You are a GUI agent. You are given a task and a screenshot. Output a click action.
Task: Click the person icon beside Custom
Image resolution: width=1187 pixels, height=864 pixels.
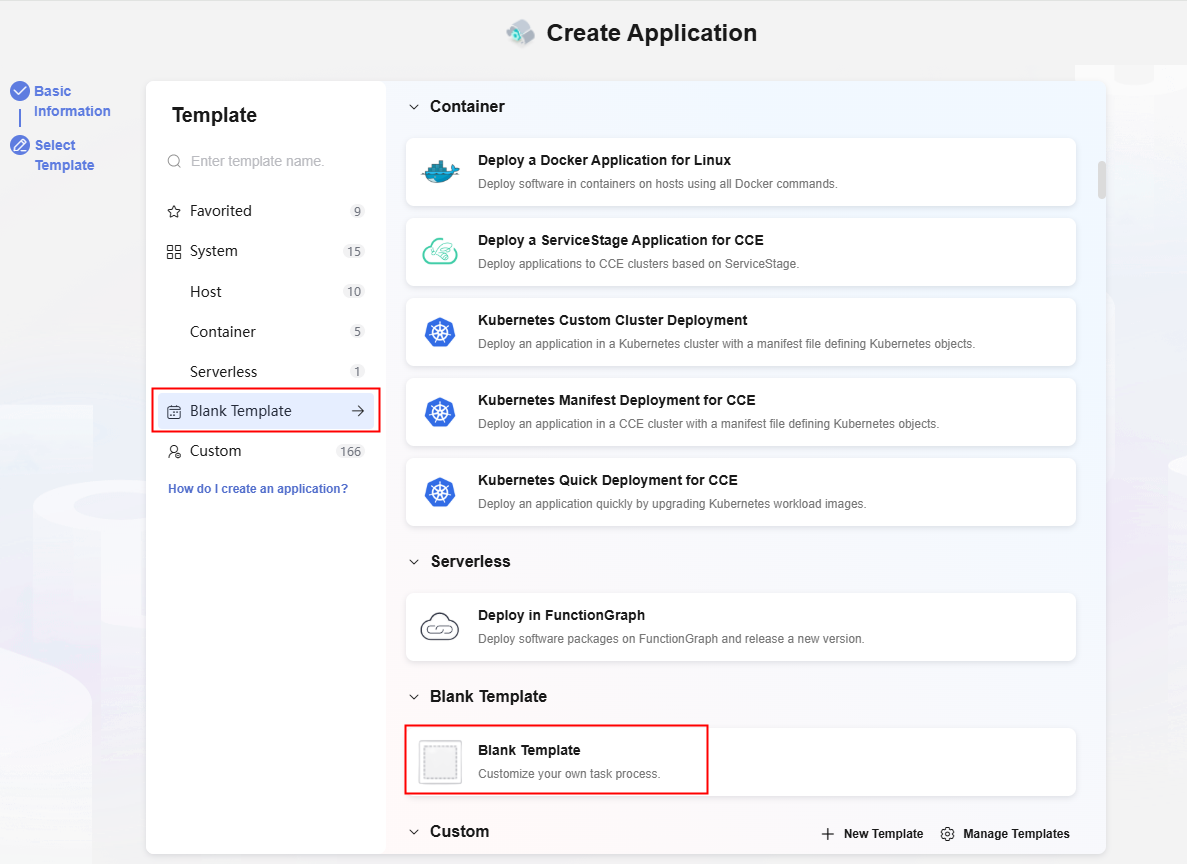point(174,451)
